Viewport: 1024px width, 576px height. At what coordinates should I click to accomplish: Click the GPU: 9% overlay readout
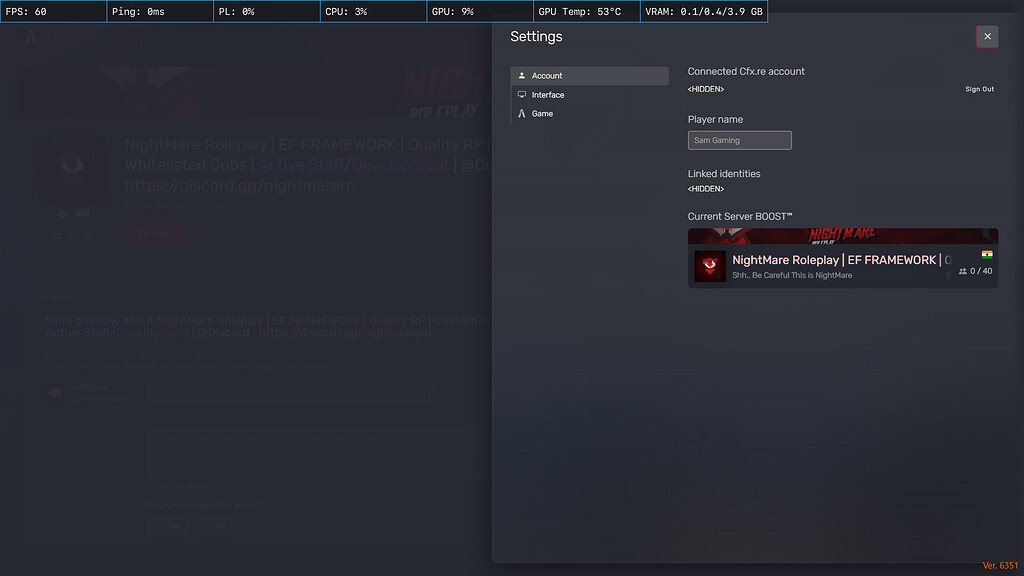[x=480, y=12]
